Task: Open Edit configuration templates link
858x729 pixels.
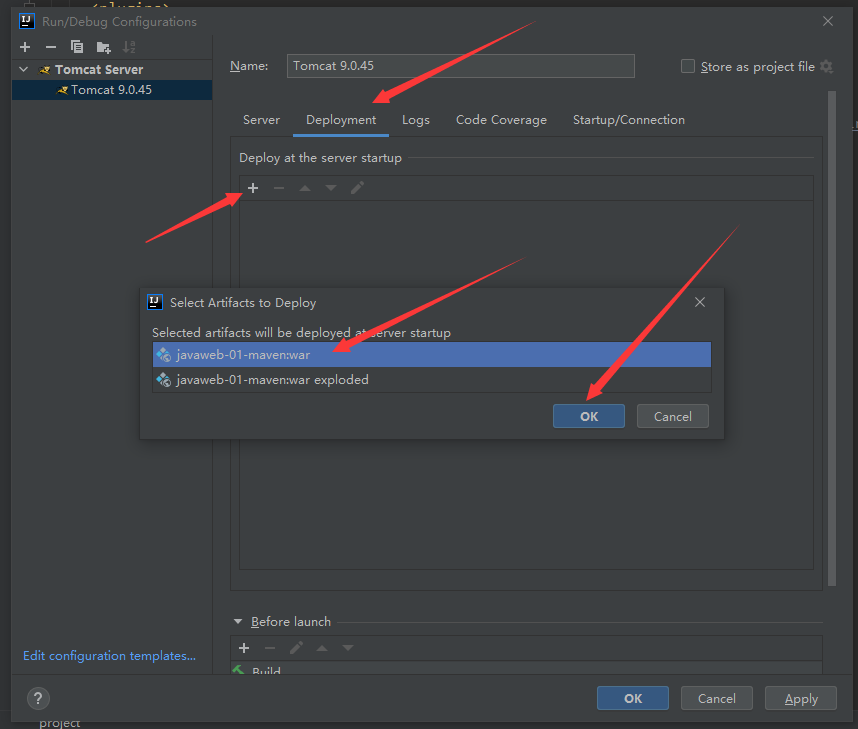Action: [x=109, y=656]
